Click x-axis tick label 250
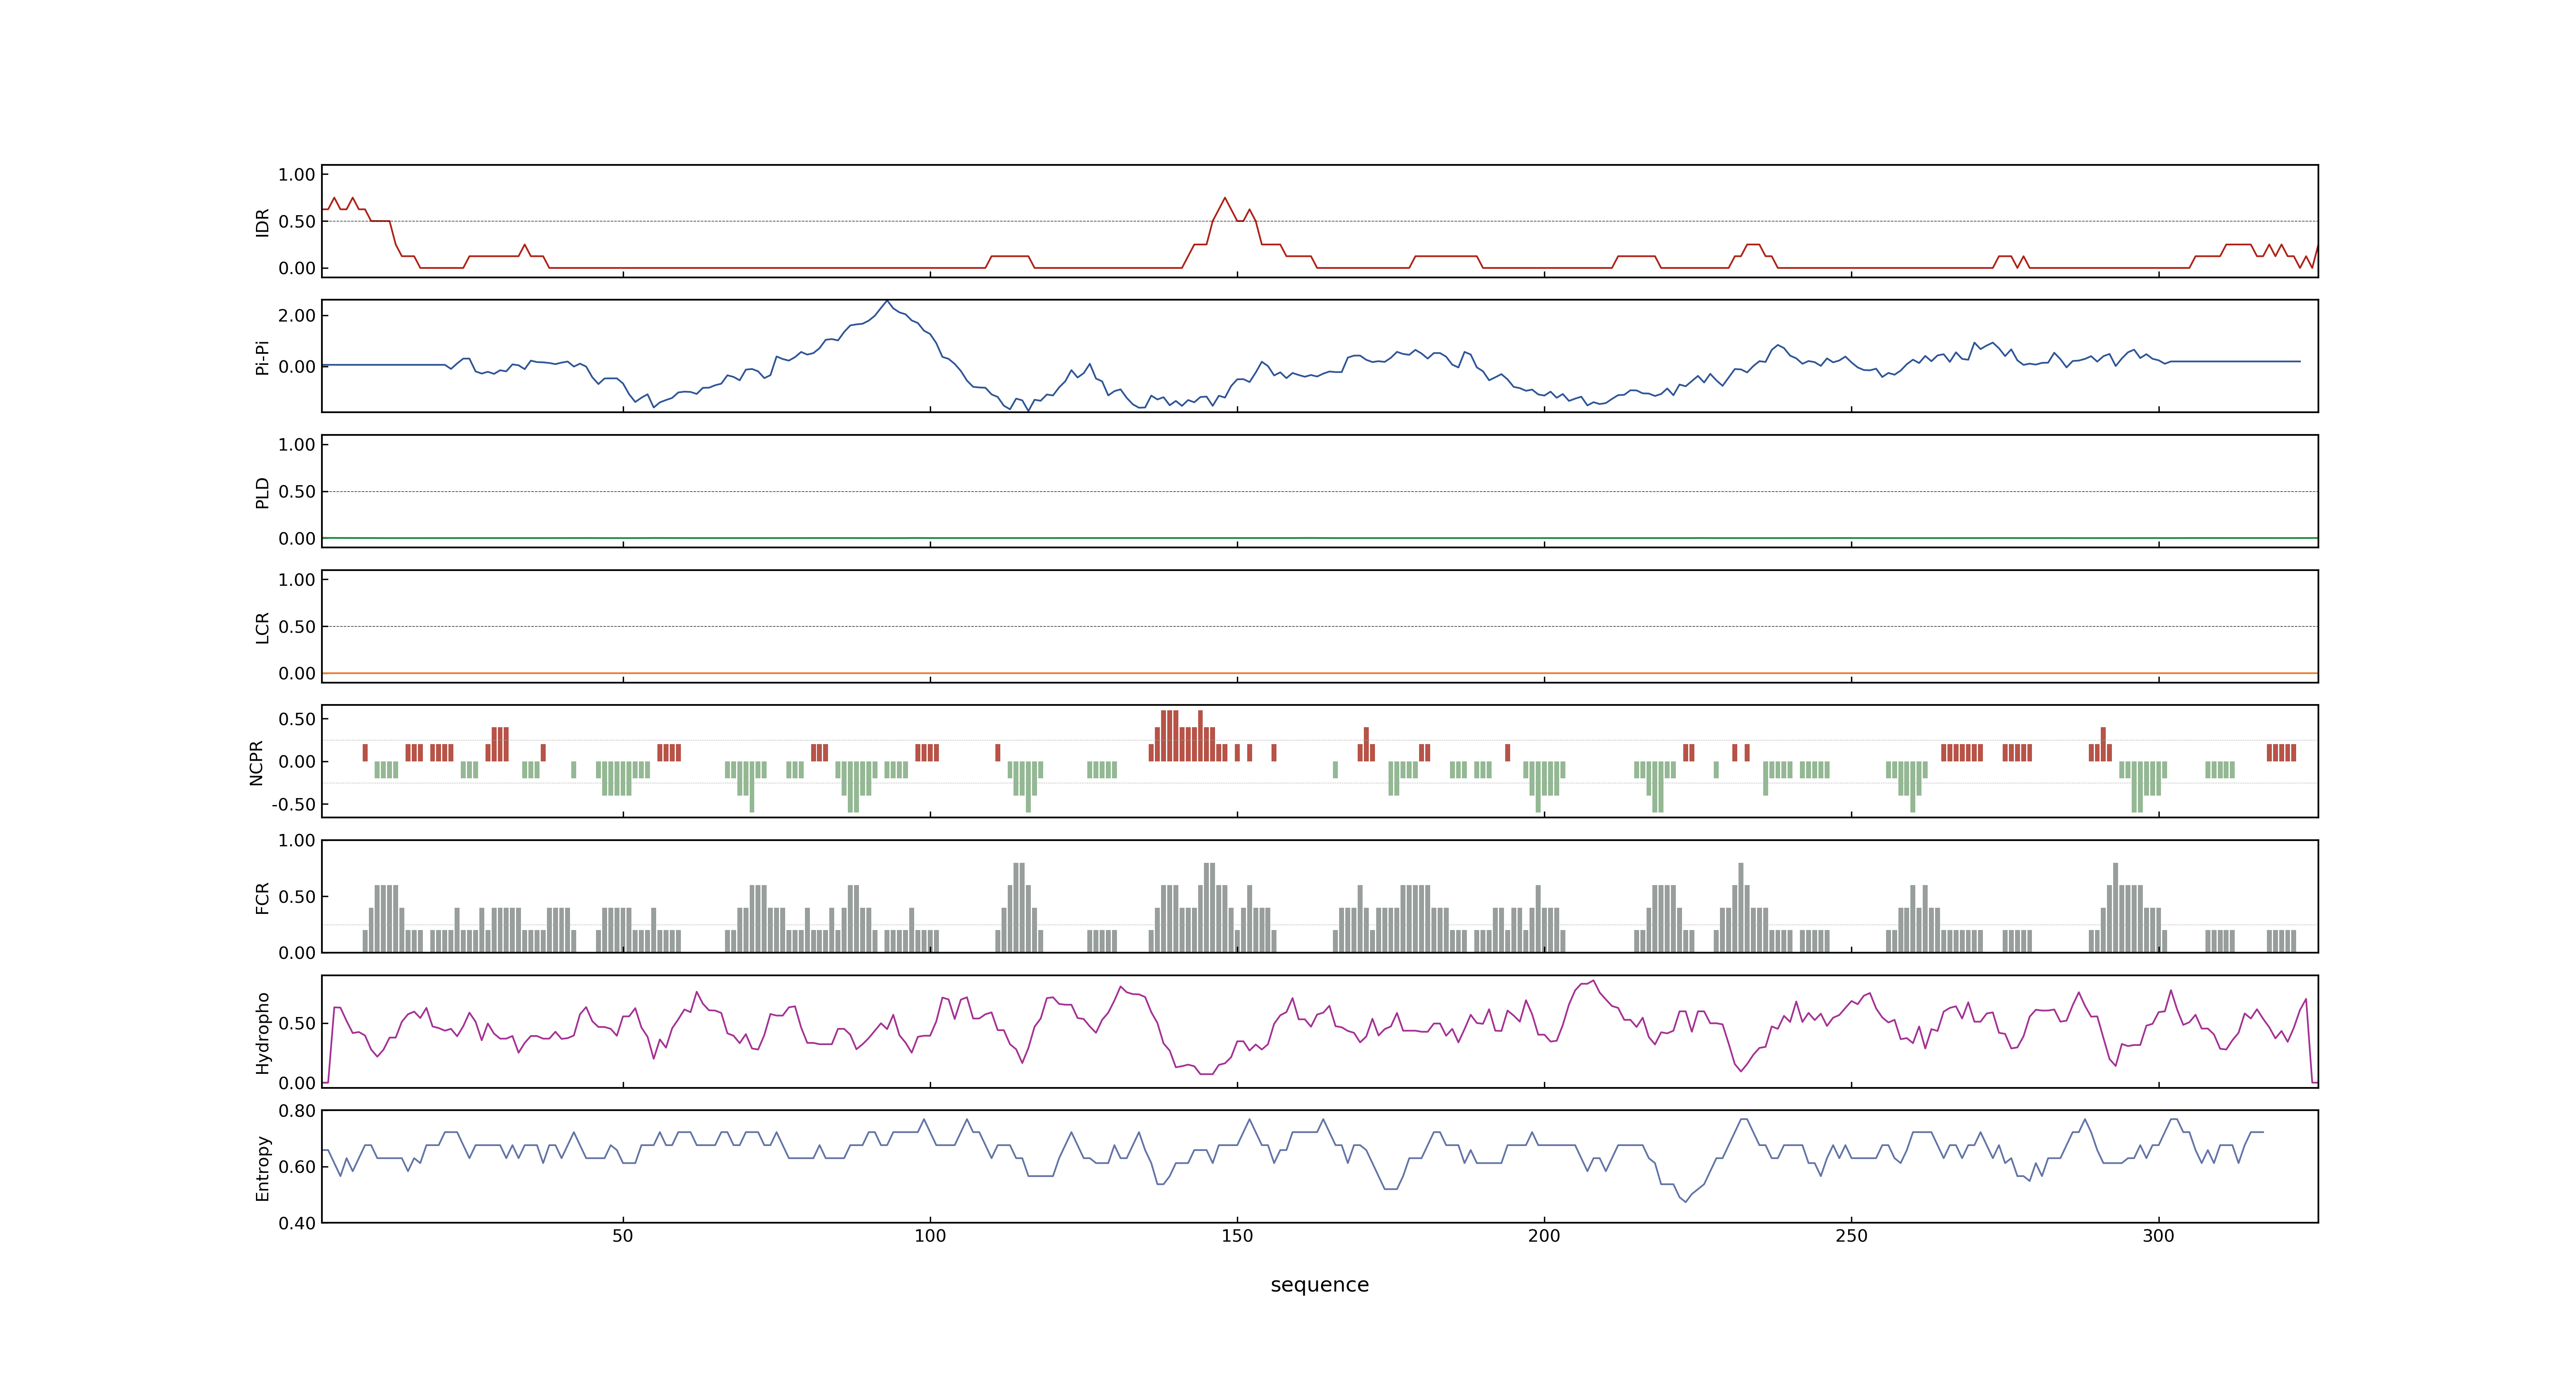 coord(1851,1236)
